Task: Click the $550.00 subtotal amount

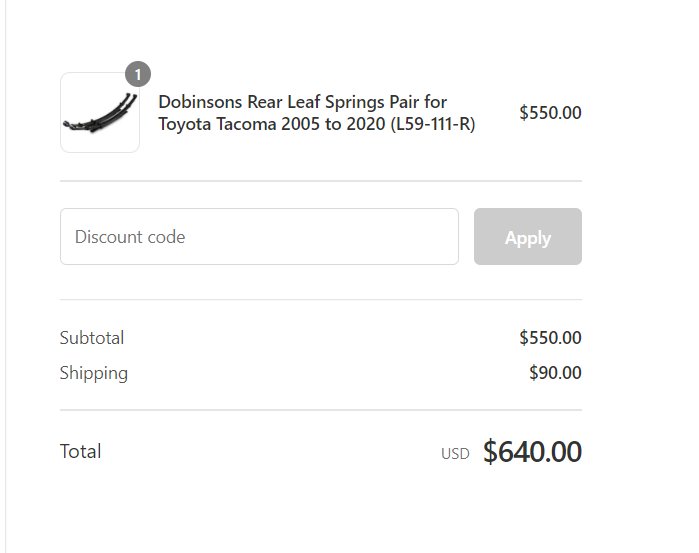Action: pyautogui.click(x=550, y=338)
